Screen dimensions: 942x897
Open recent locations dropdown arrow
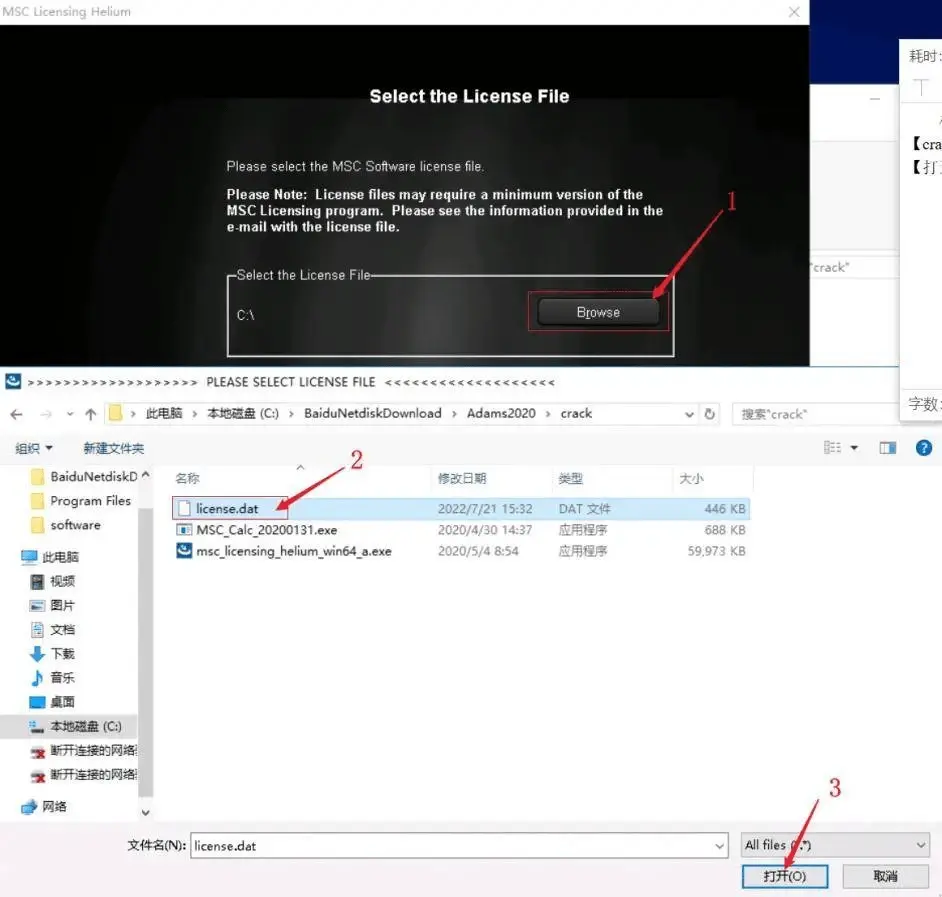pyautogui.click(x=70, y=414)
